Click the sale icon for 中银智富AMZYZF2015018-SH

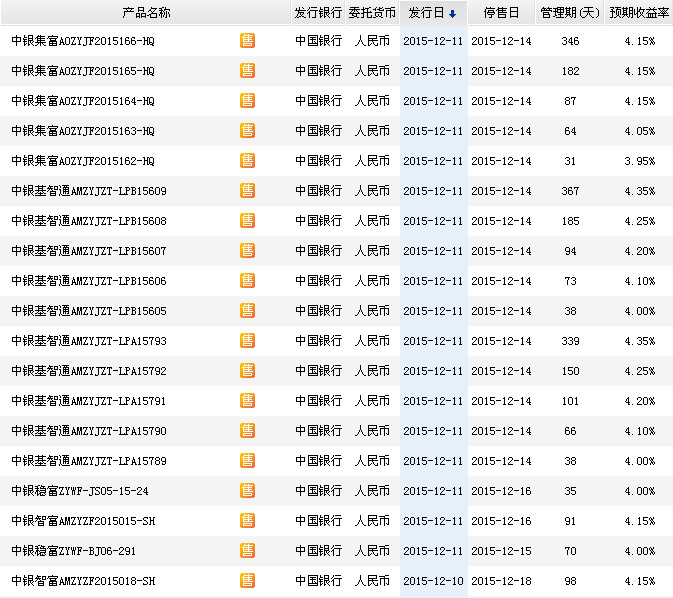(247, 581)
